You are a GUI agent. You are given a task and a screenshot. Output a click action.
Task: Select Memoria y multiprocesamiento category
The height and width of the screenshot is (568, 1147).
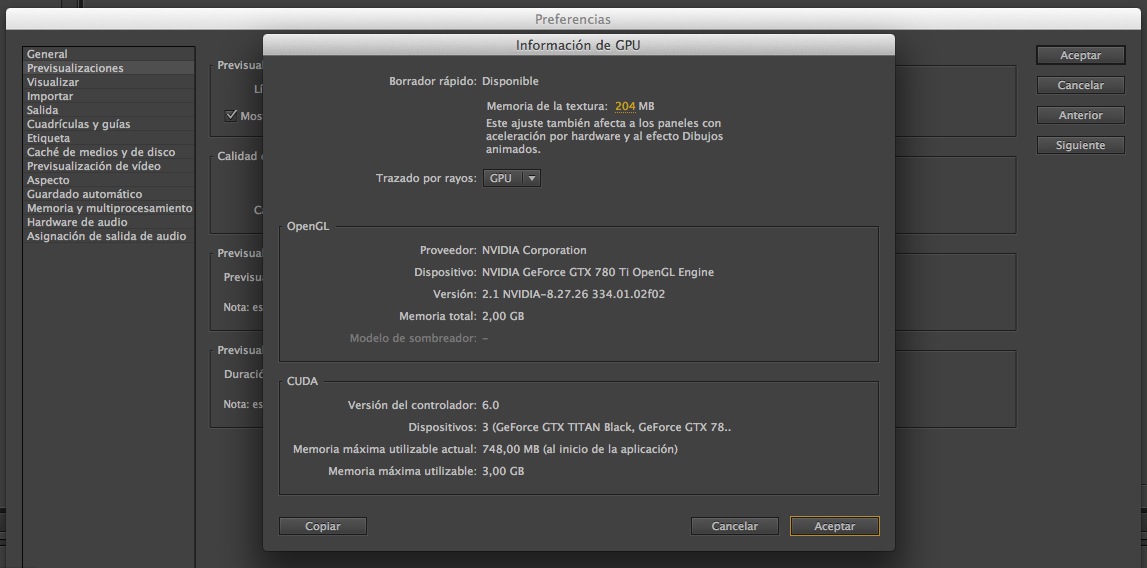(109, 208)
